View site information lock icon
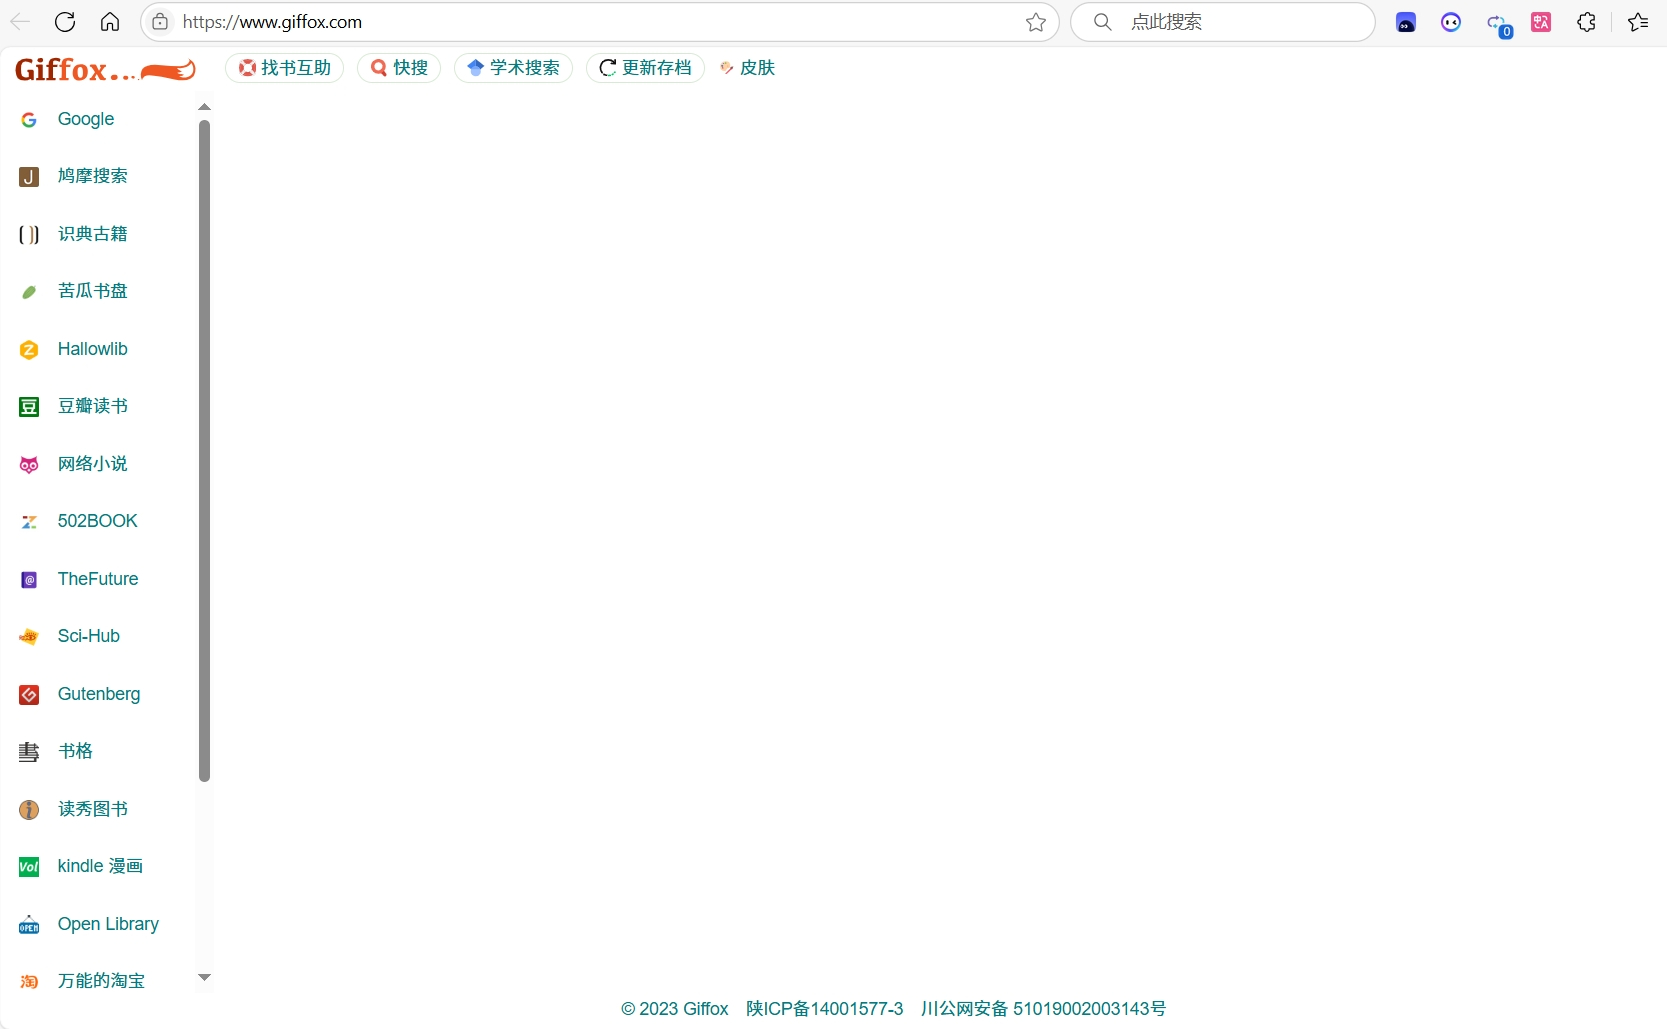 [x=160, y=22]
